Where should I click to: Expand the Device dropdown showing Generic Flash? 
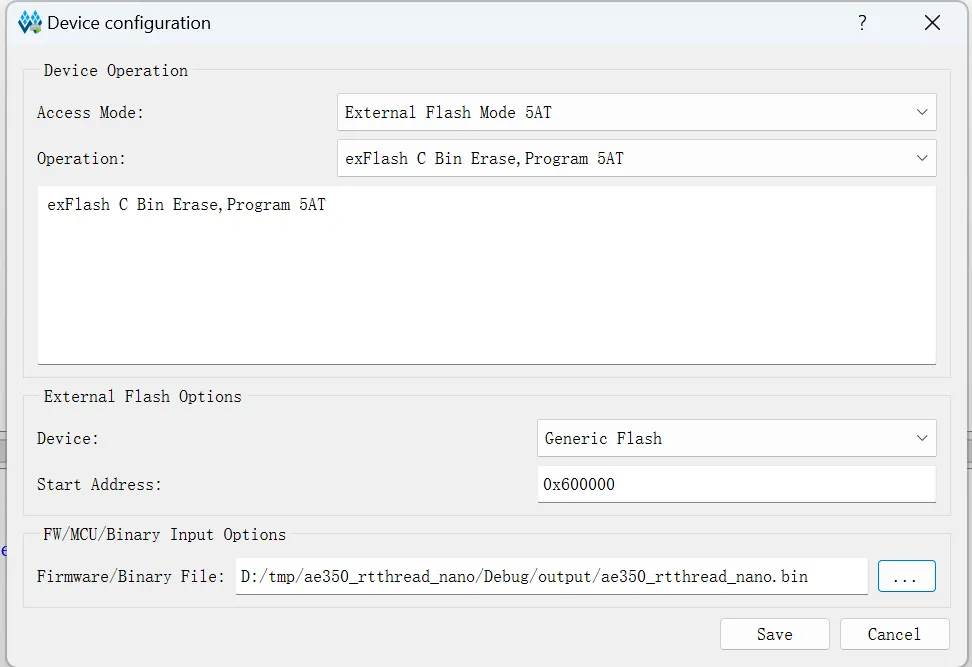point(922,438)
